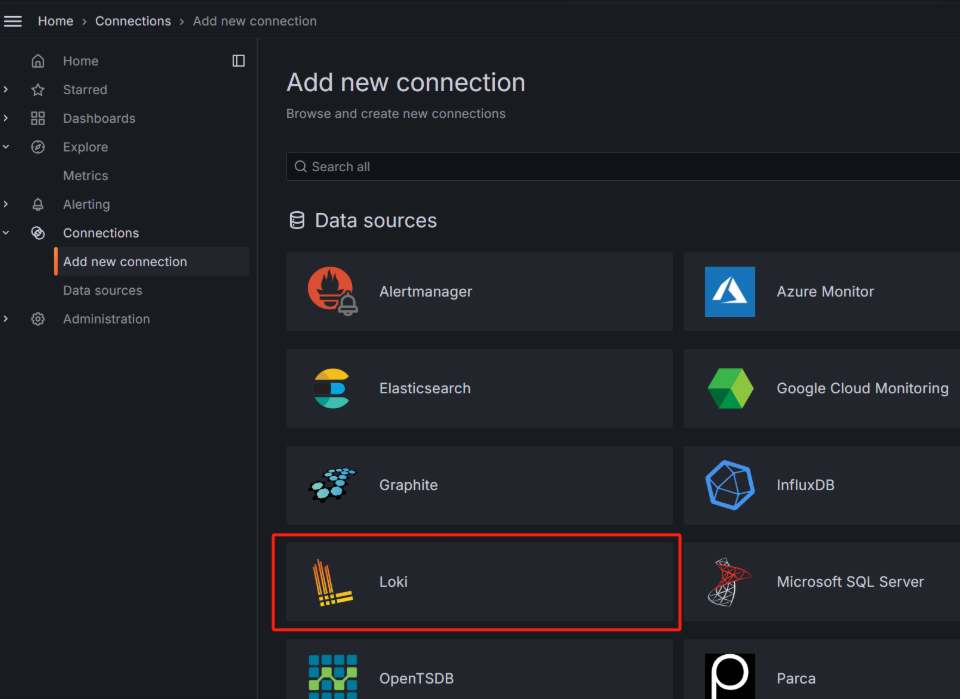Collapse the Connections section chevron

7,233
